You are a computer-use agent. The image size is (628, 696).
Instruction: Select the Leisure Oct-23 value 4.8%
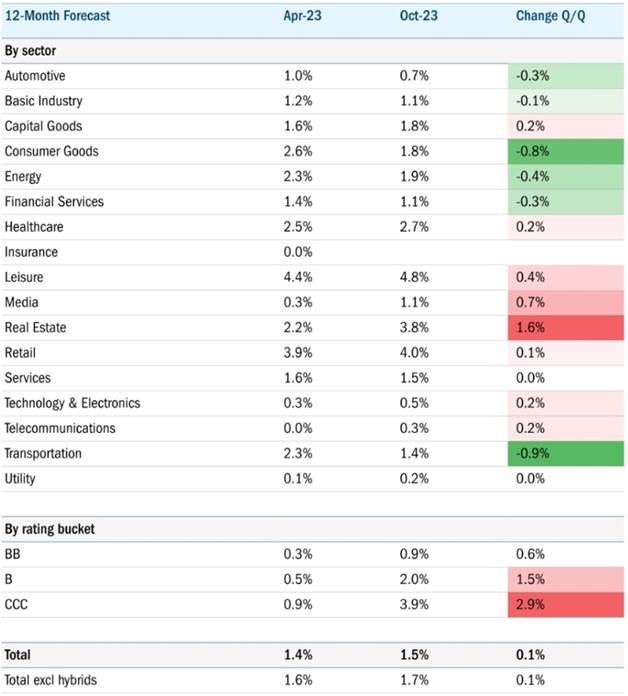(414, 277)
